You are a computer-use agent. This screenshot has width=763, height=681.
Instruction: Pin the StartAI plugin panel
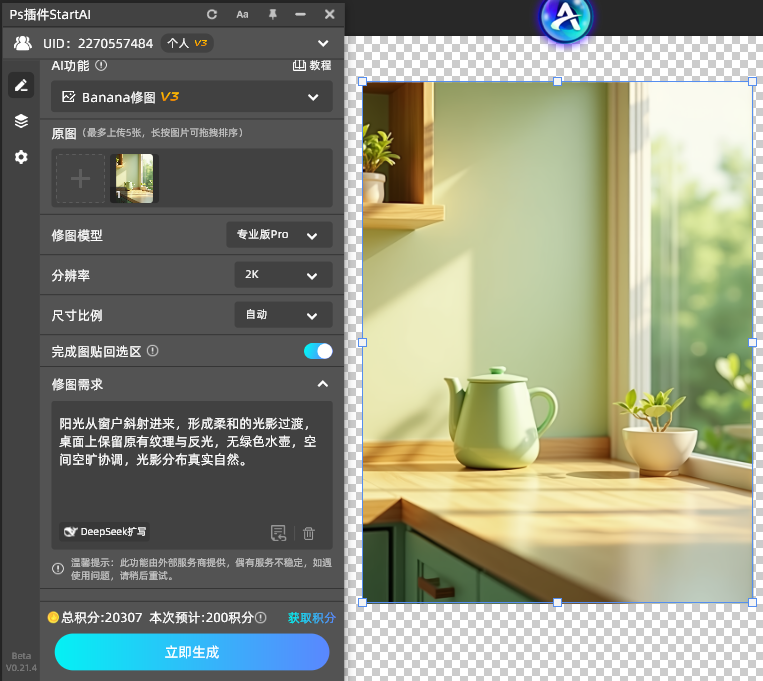tap(272, 15)
